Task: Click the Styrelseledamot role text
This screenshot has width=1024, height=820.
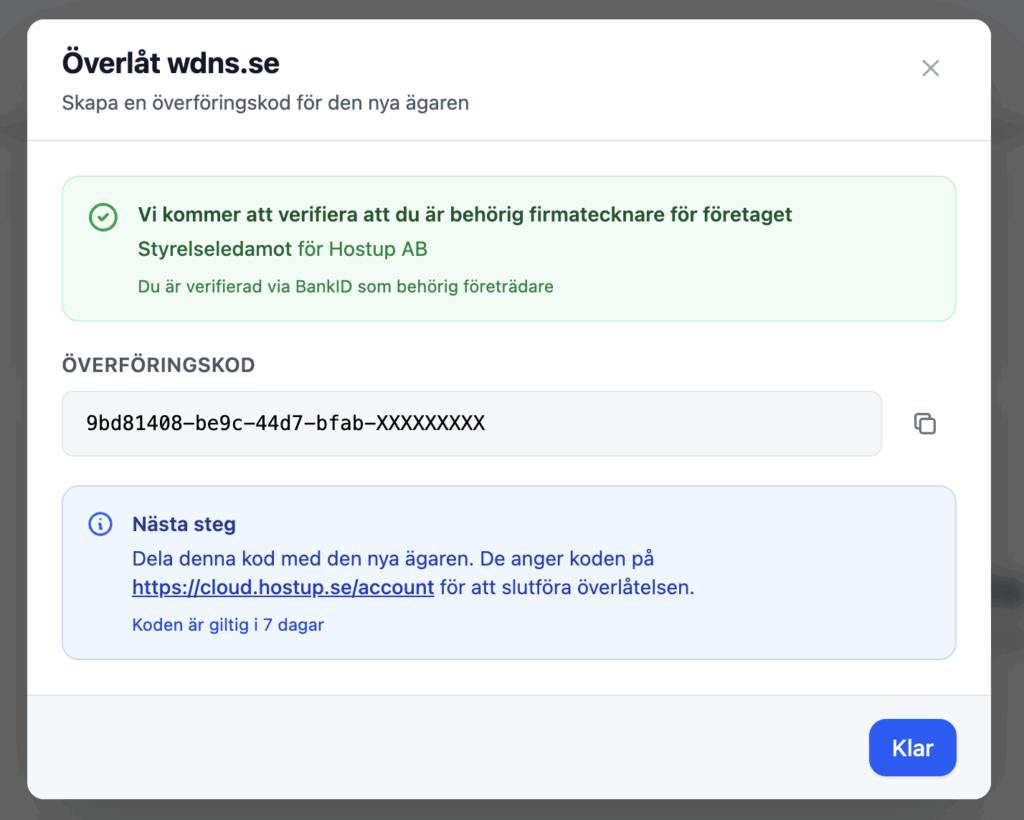Action: [215, 249]
